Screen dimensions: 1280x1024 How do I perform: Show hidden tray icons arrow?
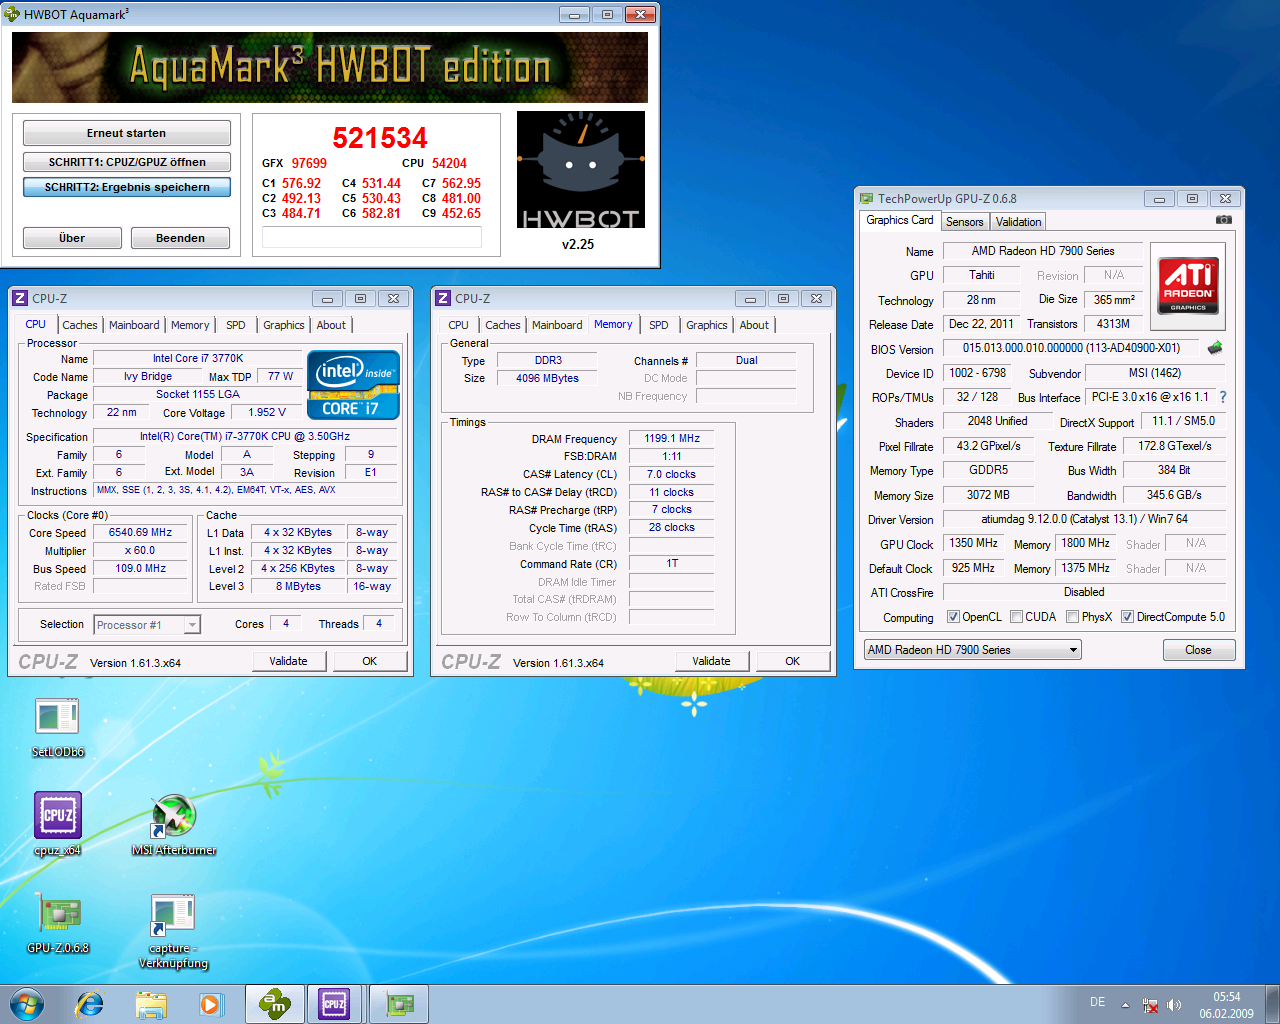[x=1125, y=1005]
